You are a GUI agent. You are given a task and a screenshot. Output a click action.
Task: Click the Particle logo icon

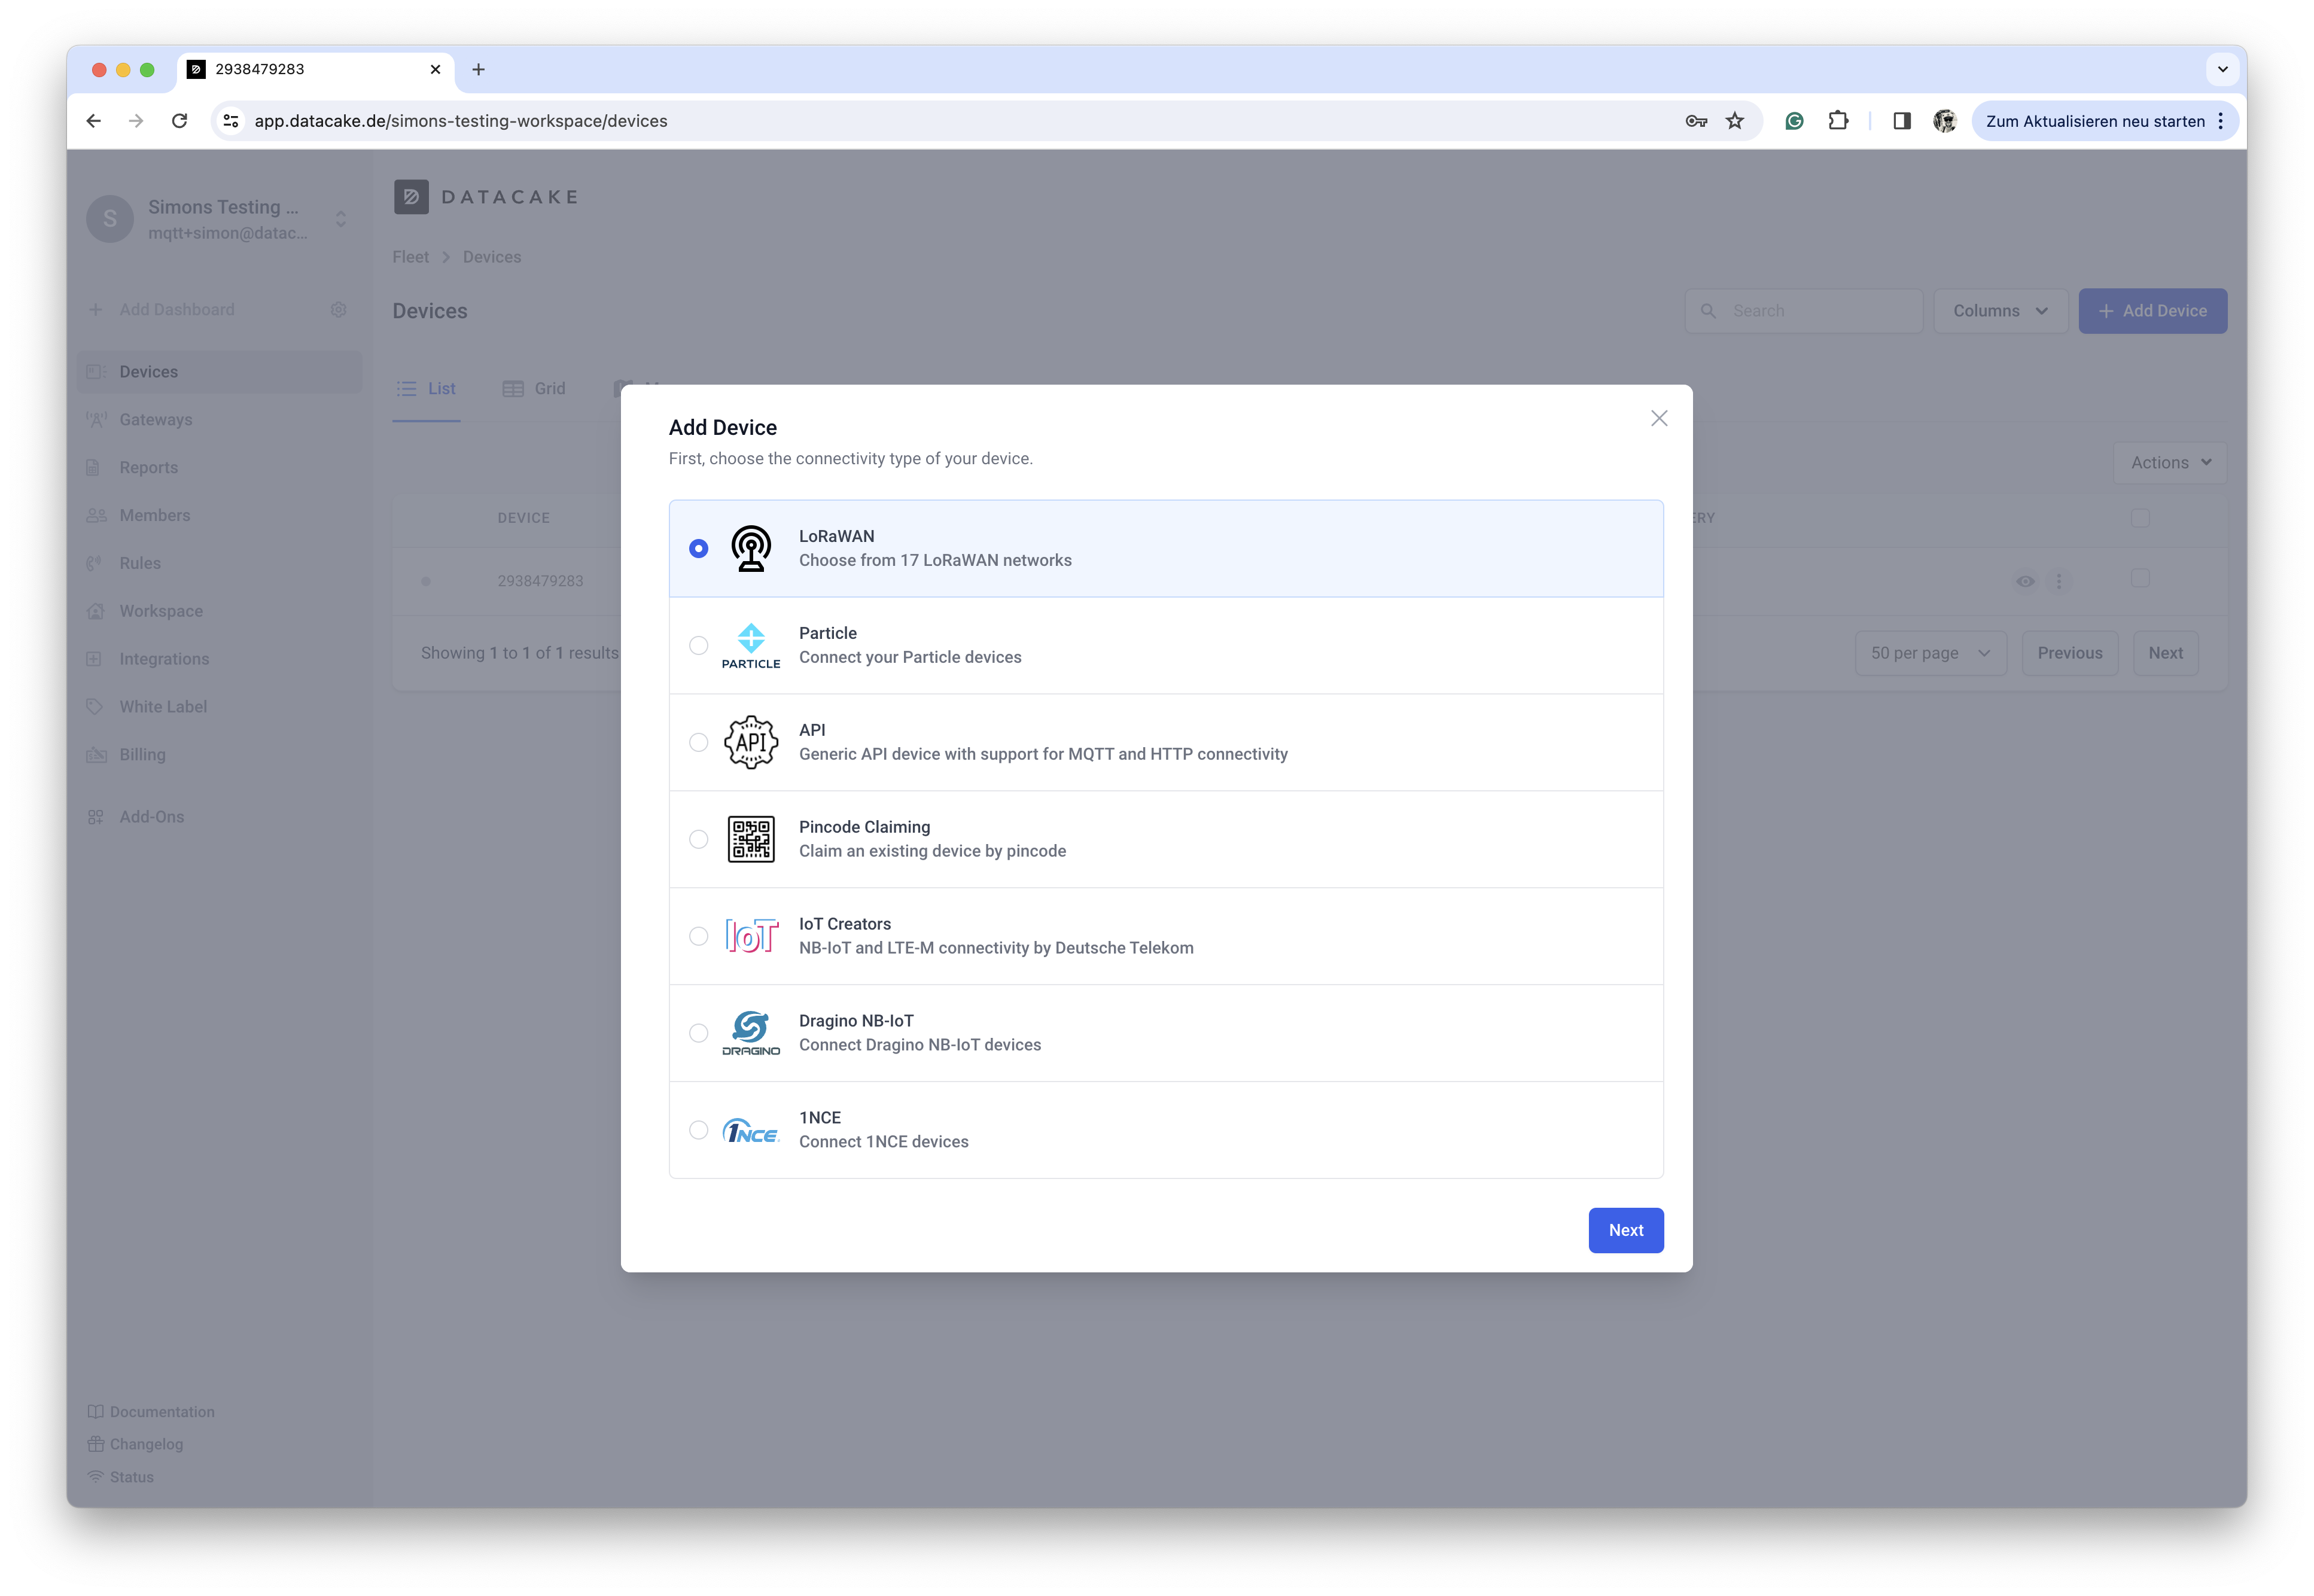click(750, 645)
